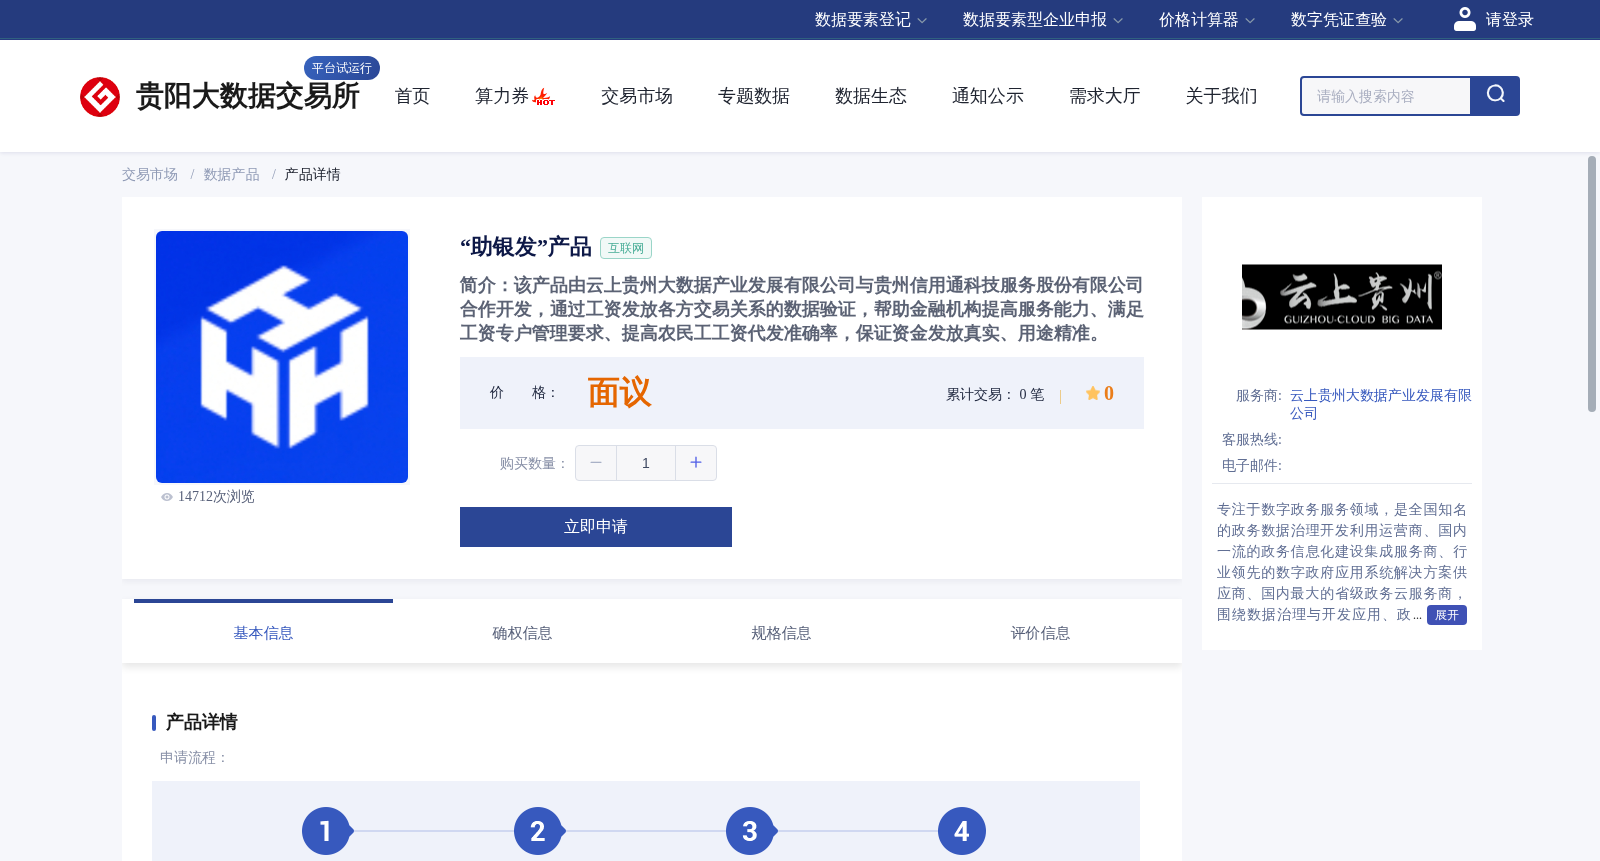Viewport: 1600px width, 861px height.
Task: Increase purchase quantity with plus button
Action: click(x=696, y=463)
